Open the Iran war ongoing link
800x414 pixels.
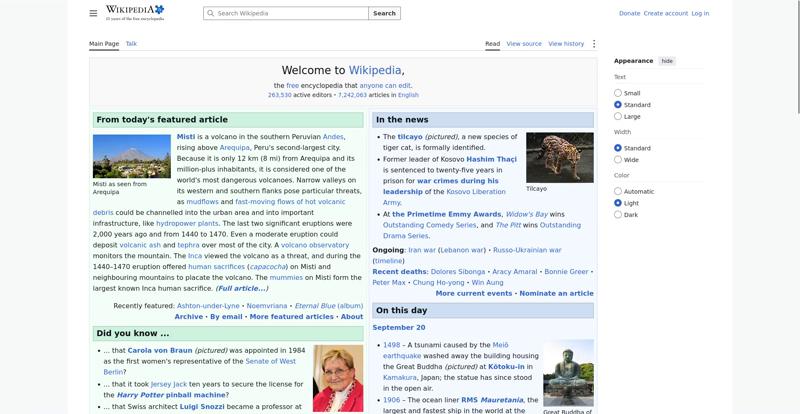422,250
